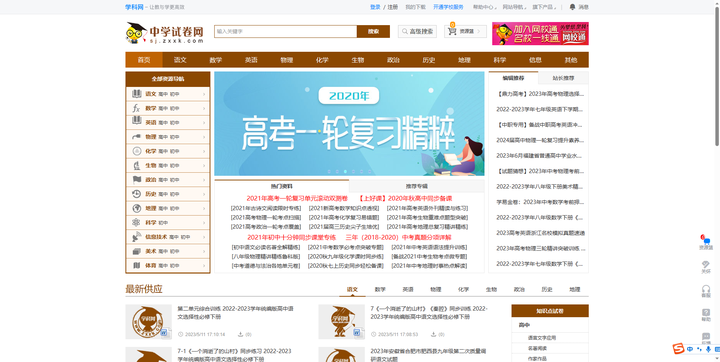Click the 学科网 link at top left
Screen dimensions: 720x362
point(134,7)
